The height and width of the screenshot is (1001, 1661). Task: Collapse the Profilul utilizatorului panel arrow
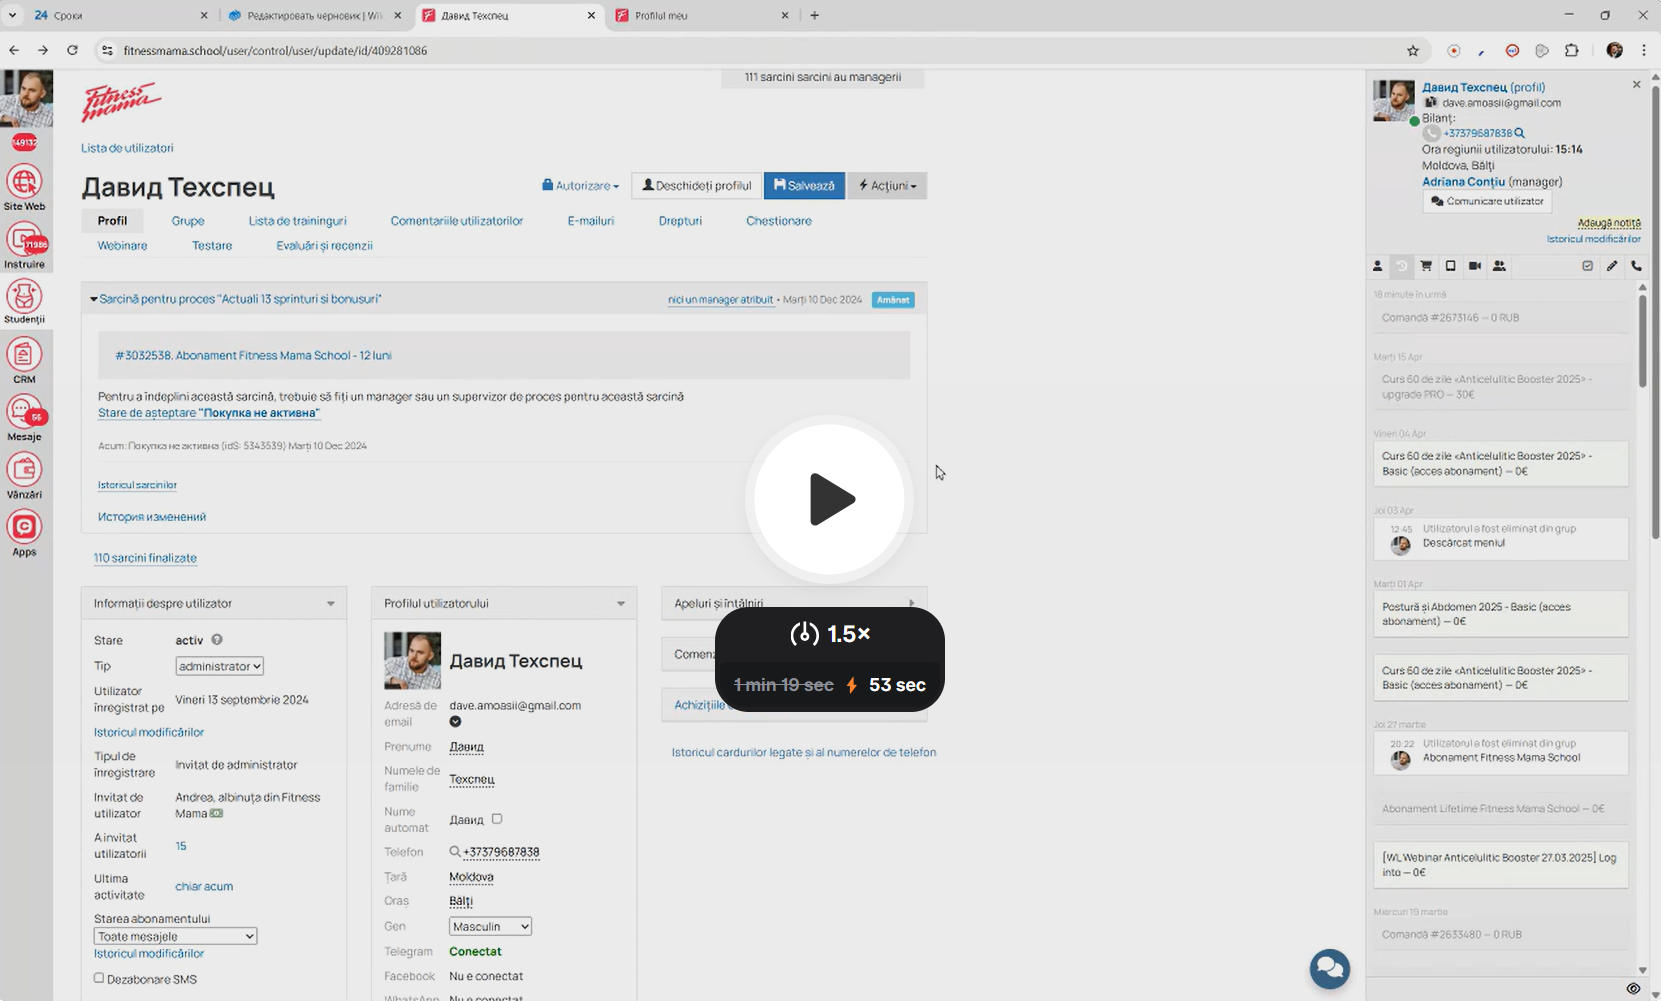(620, 604)
